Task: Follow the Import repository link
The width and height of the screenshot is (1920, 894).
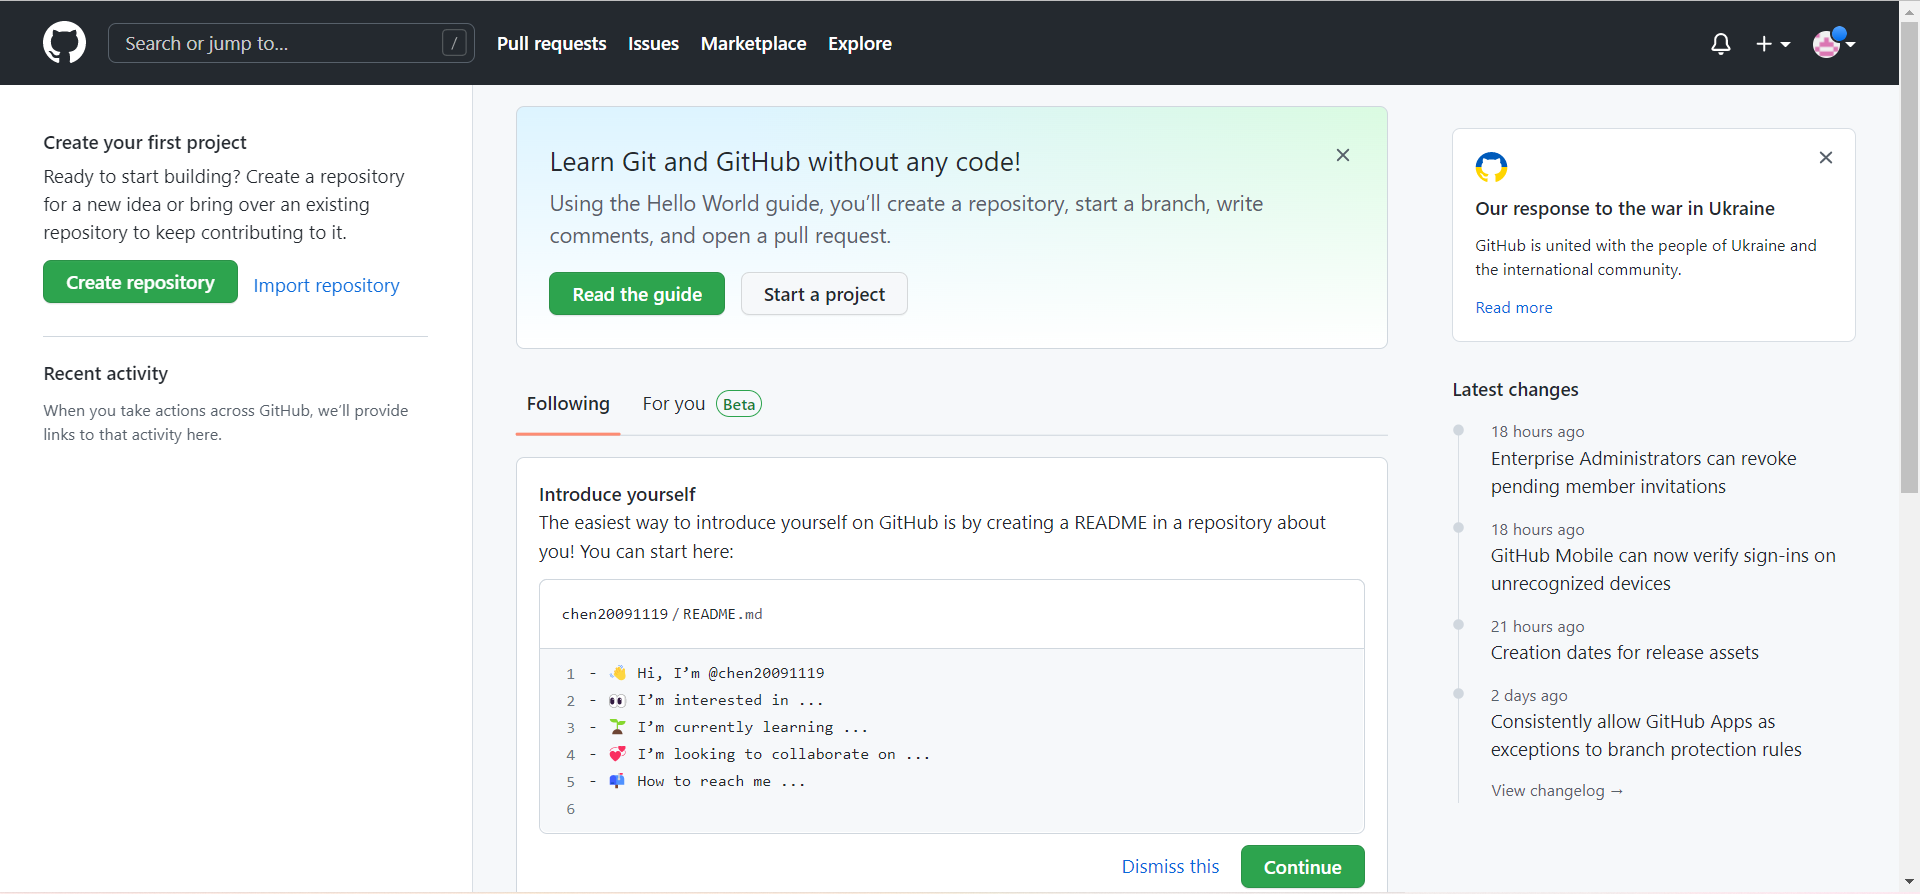Action: coord(326,286)
